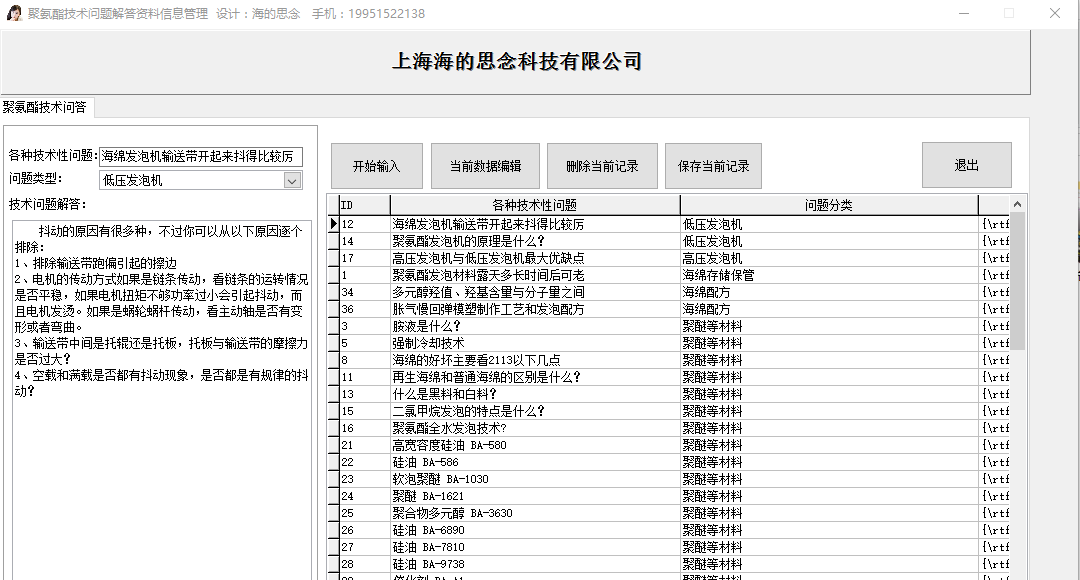Click the 技术问题解答 text area
Screen dimensions: 1080x580
(160, 400)
